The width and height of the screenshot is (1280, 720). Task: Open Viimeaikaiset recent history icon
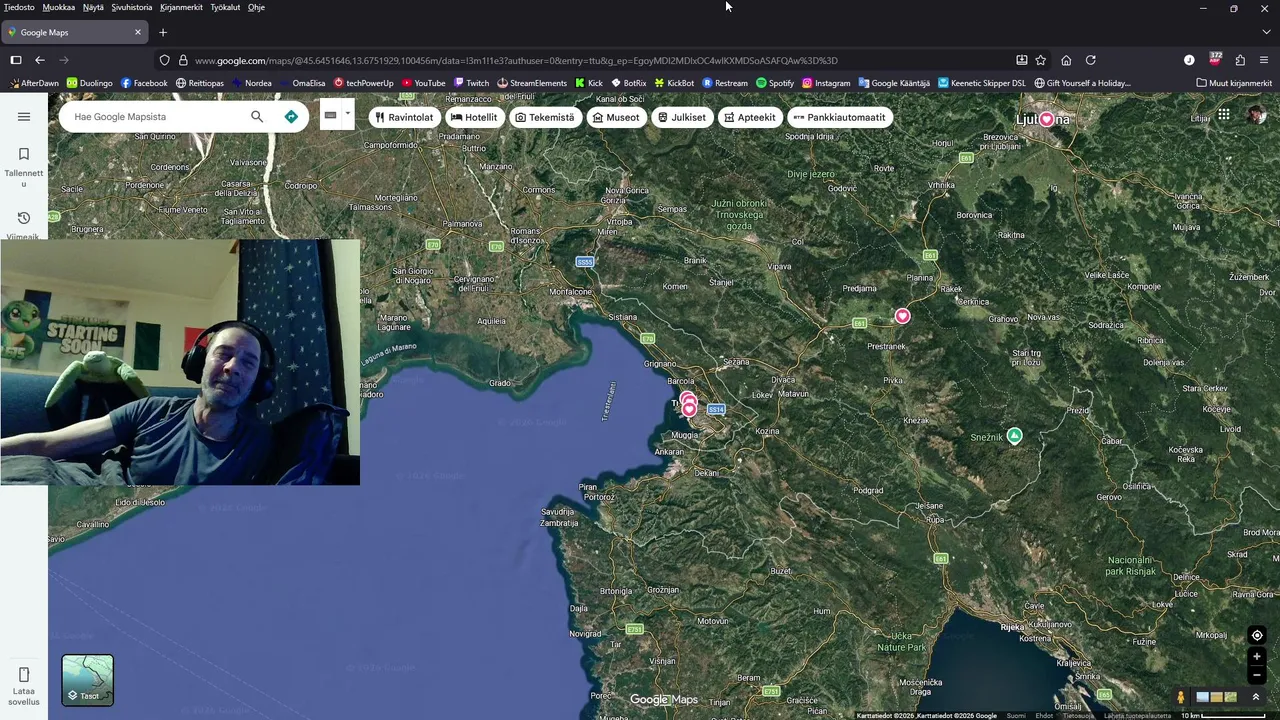point(24,218)
